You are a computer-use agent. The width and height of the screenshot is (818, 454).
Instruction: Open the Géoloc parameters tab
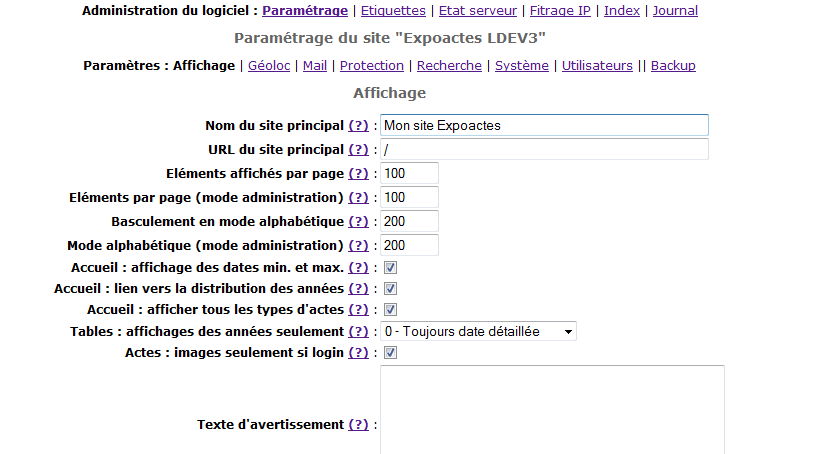[269, 66]
